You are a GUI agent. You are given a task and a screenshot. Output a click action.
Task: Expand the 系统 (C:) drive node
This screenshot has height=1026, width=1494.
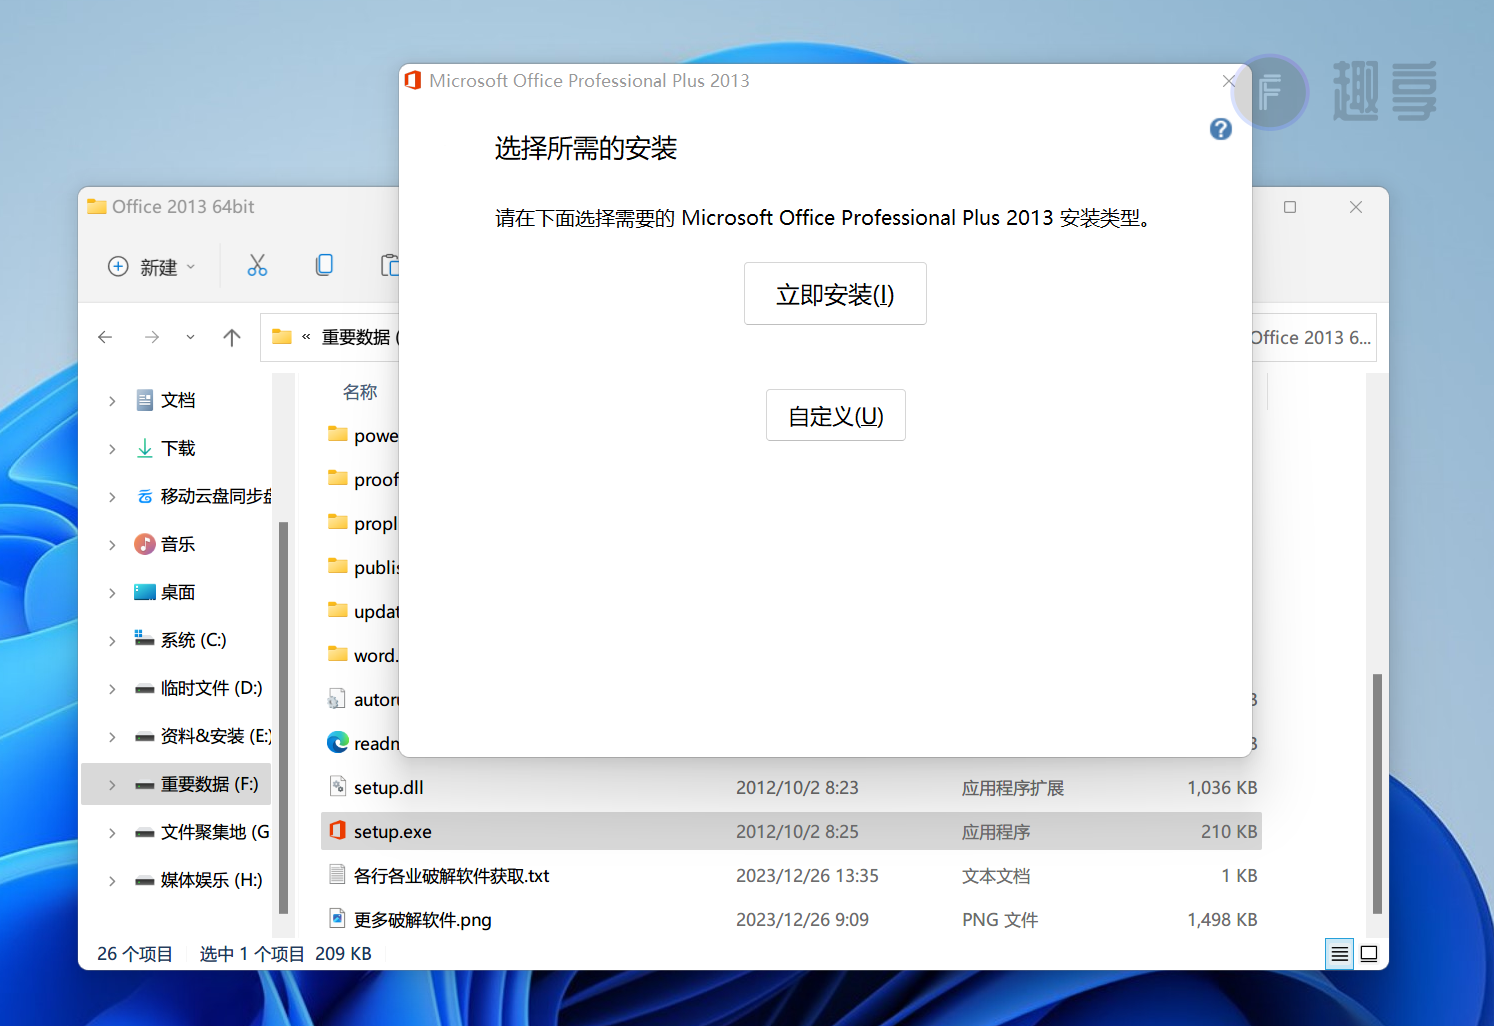coord(112,641)
